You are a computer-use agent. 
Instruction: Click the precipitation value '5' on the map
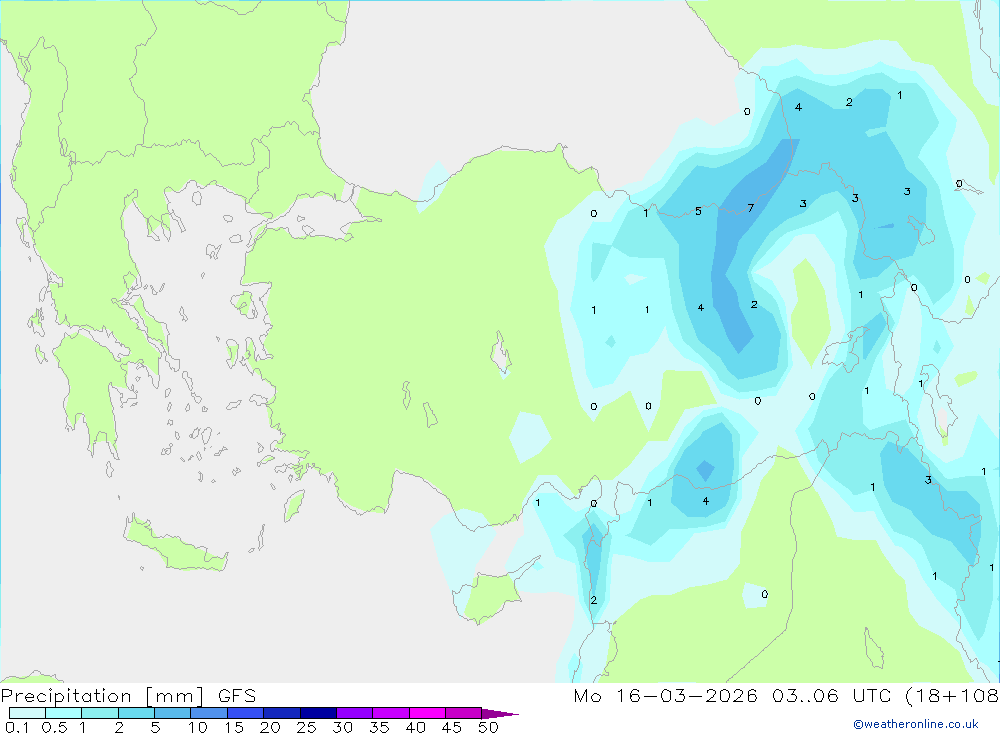pos(698,211)
